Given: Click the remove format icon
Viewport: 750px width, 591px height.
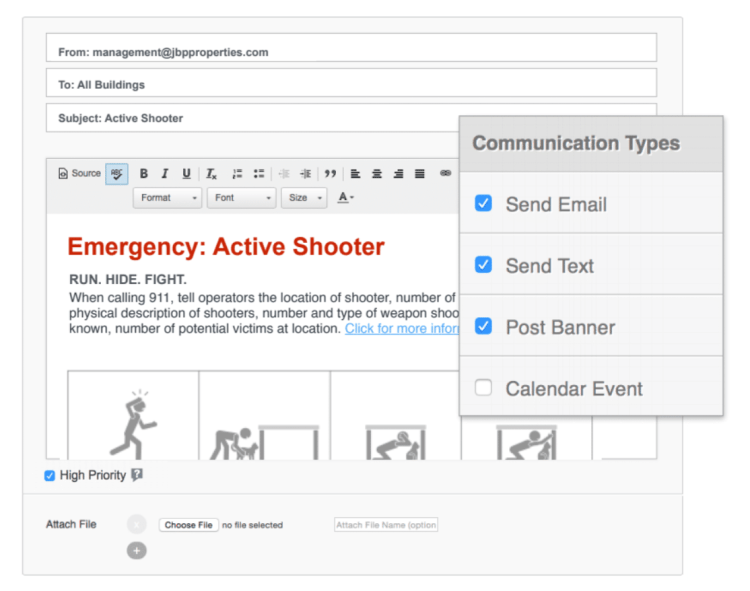Looking at the screenshot, I should 211,174.
